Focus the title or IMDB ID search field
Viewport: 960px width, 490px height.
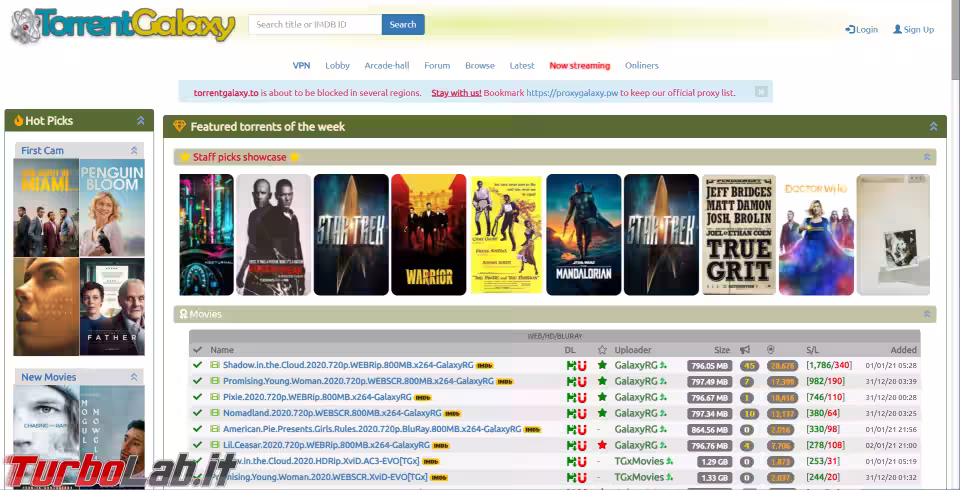(315, 24)
